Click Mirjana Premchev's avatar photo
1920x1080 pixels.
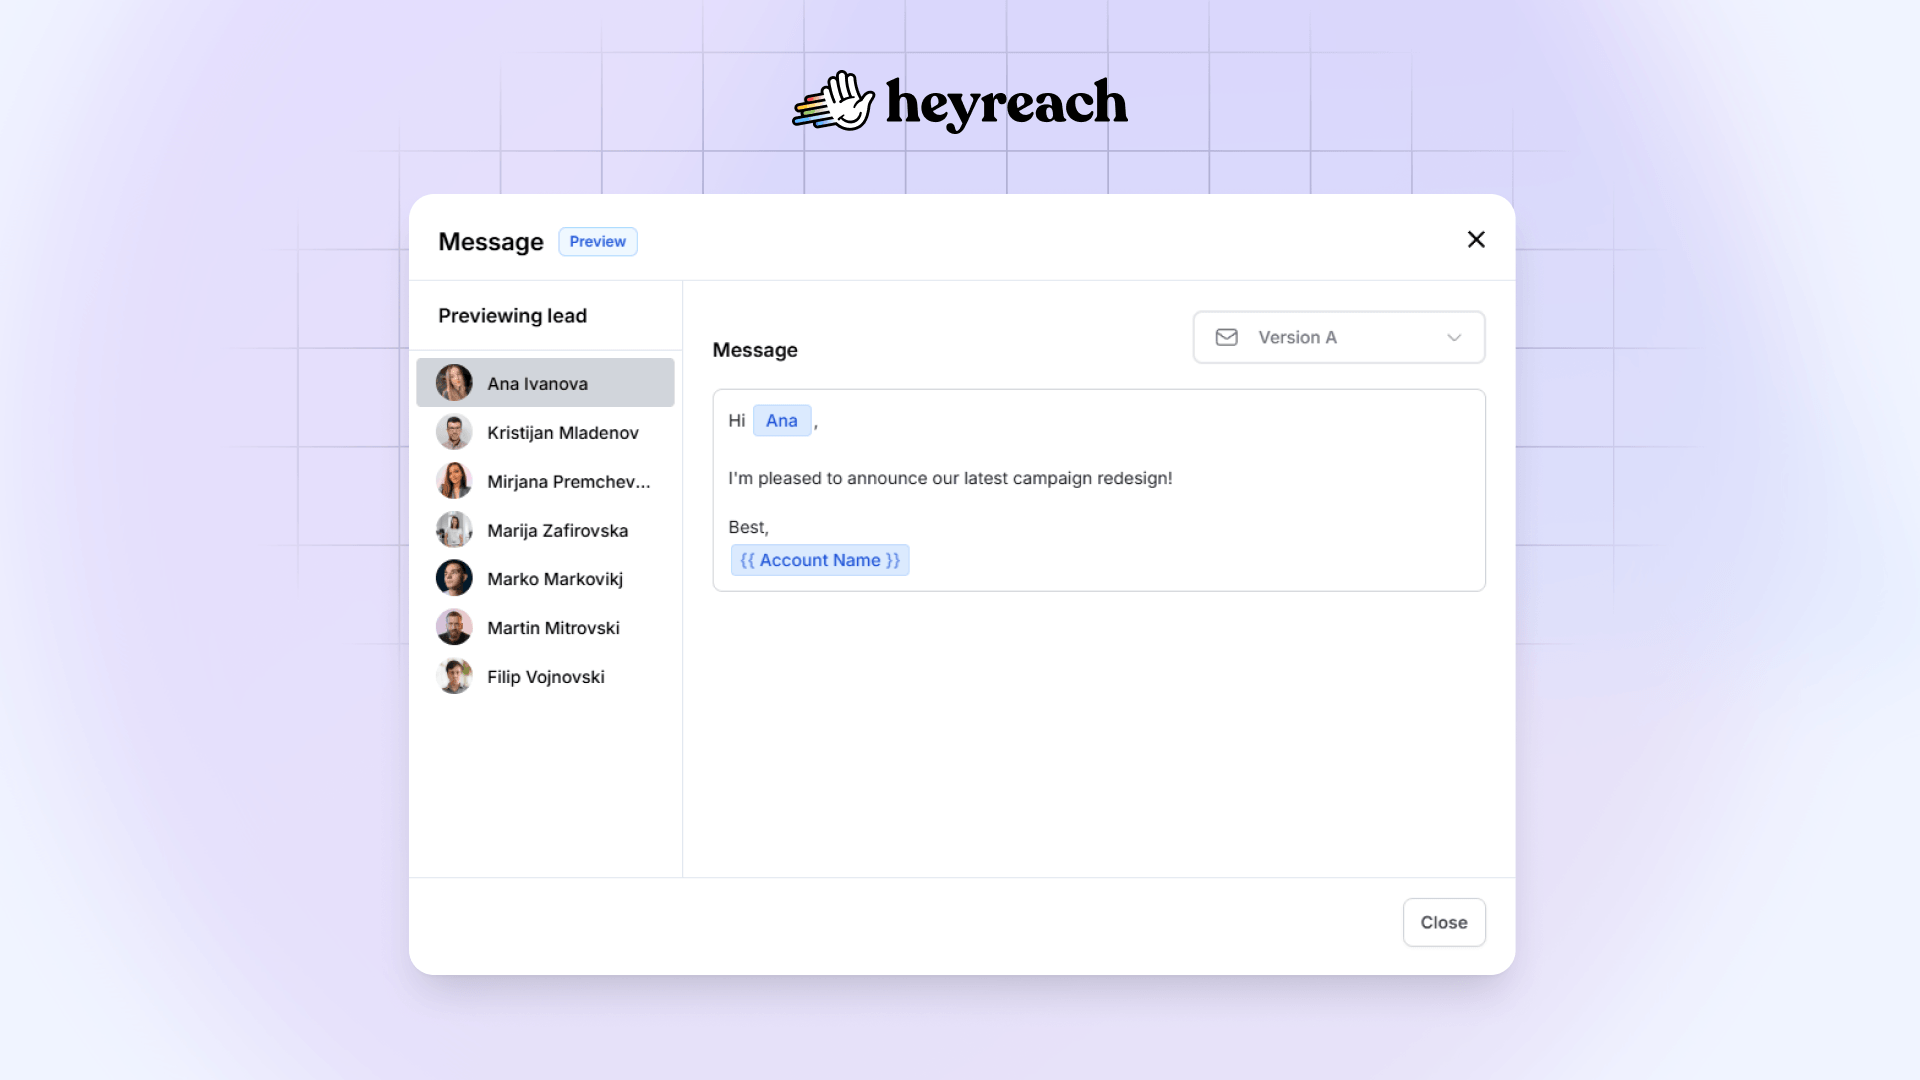(454, 481)
